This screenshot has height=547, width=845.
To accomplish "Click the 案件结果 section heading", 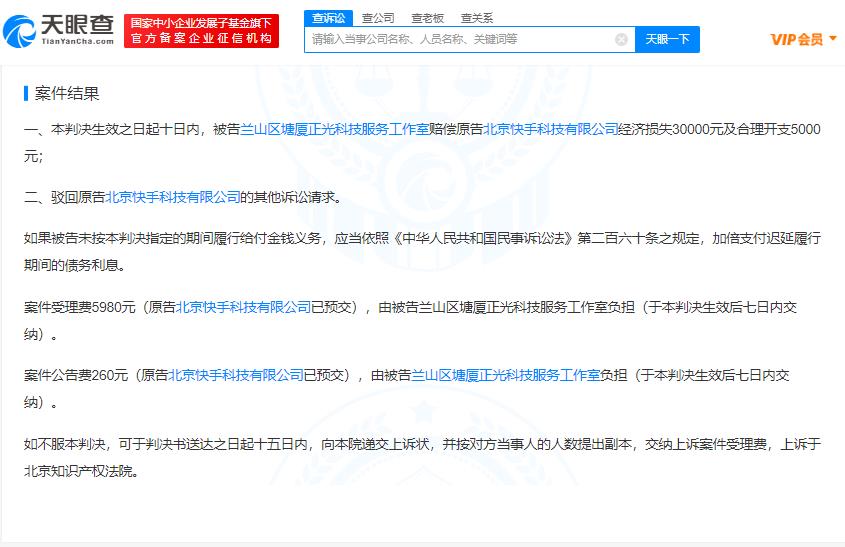I will coord(67,93).
